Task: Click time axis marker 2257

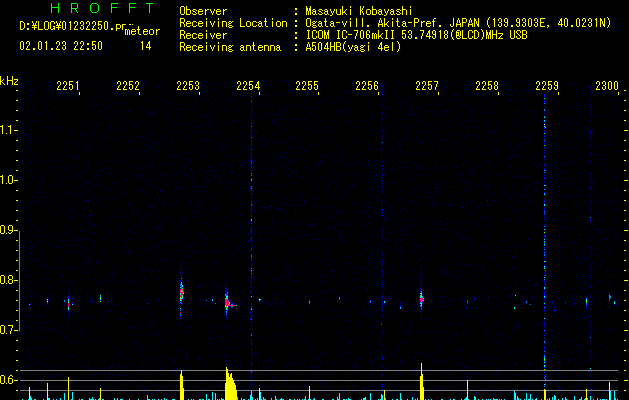Action: coord(427,85)
